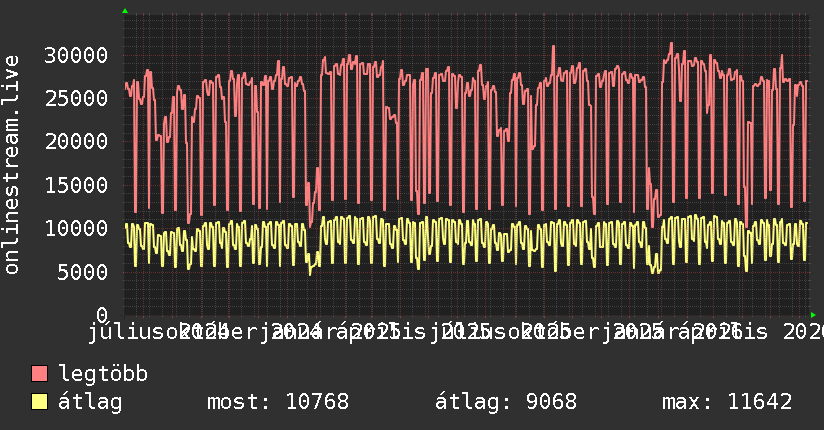Click the 25000 y-axis label
Viewport: 824px width, 430px height.
pos(76,98)
